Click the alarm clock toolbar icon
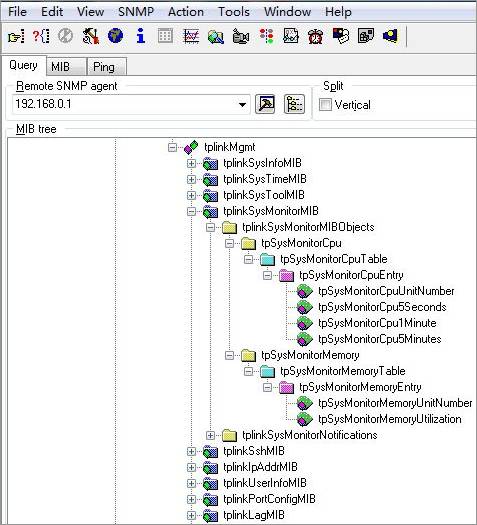 [x=315, y=36]
